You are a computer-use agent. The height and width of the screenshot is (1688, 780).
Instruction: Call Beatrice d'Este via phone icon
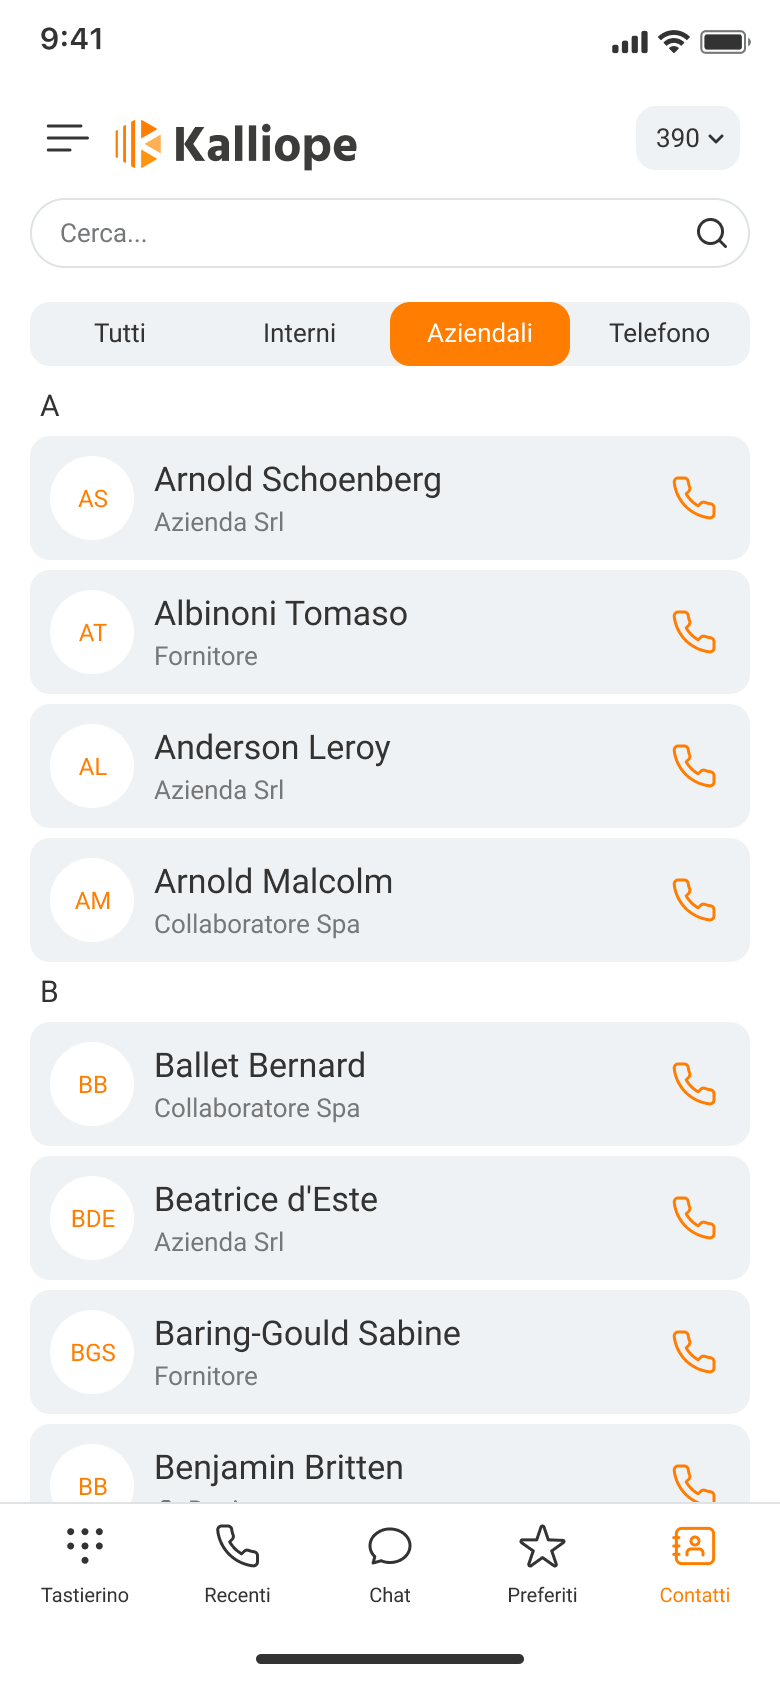click(x=694, y=1218)
